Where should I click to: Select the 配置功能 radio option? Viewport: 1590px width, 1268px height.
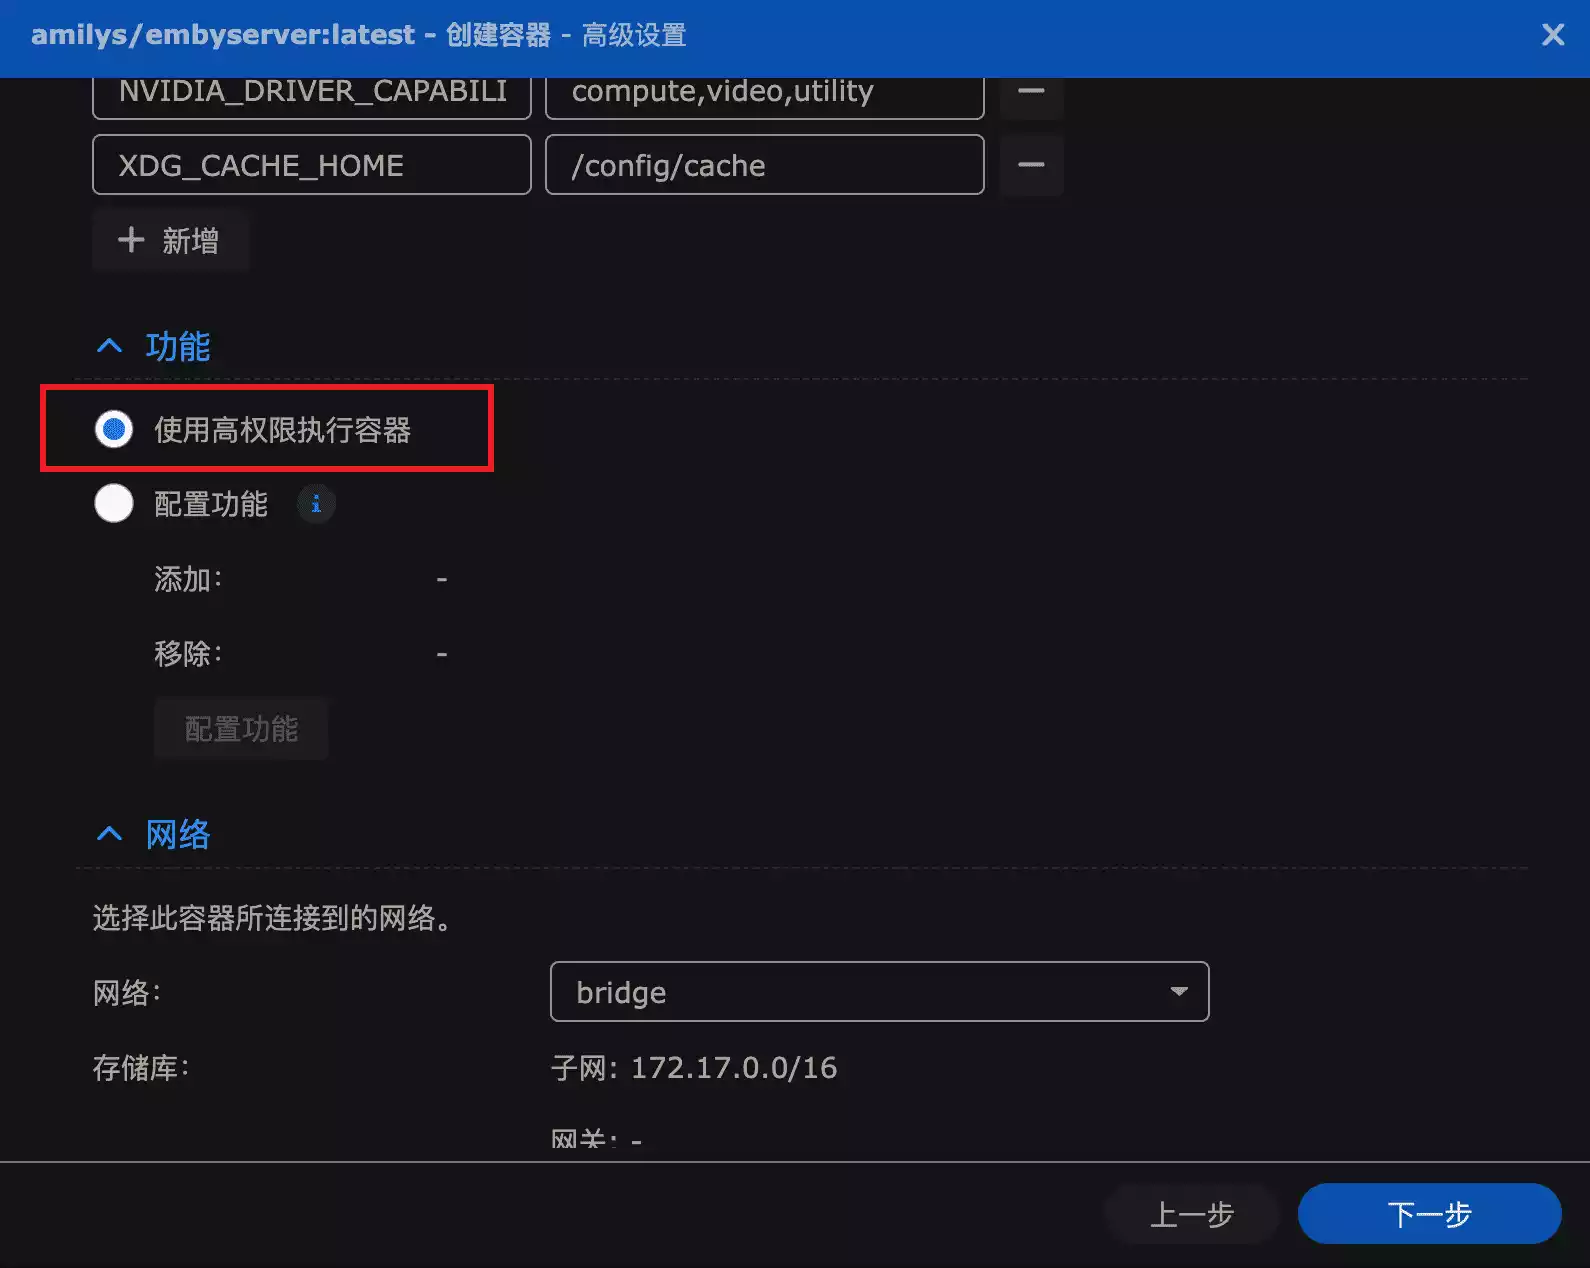pos(114,504)
